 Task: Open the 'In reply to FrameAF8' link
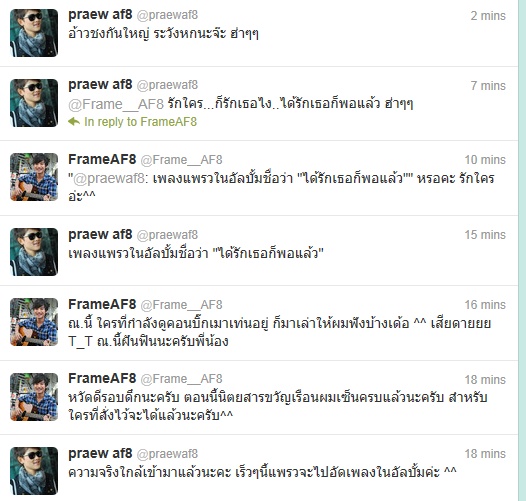(x=140, y=122)
